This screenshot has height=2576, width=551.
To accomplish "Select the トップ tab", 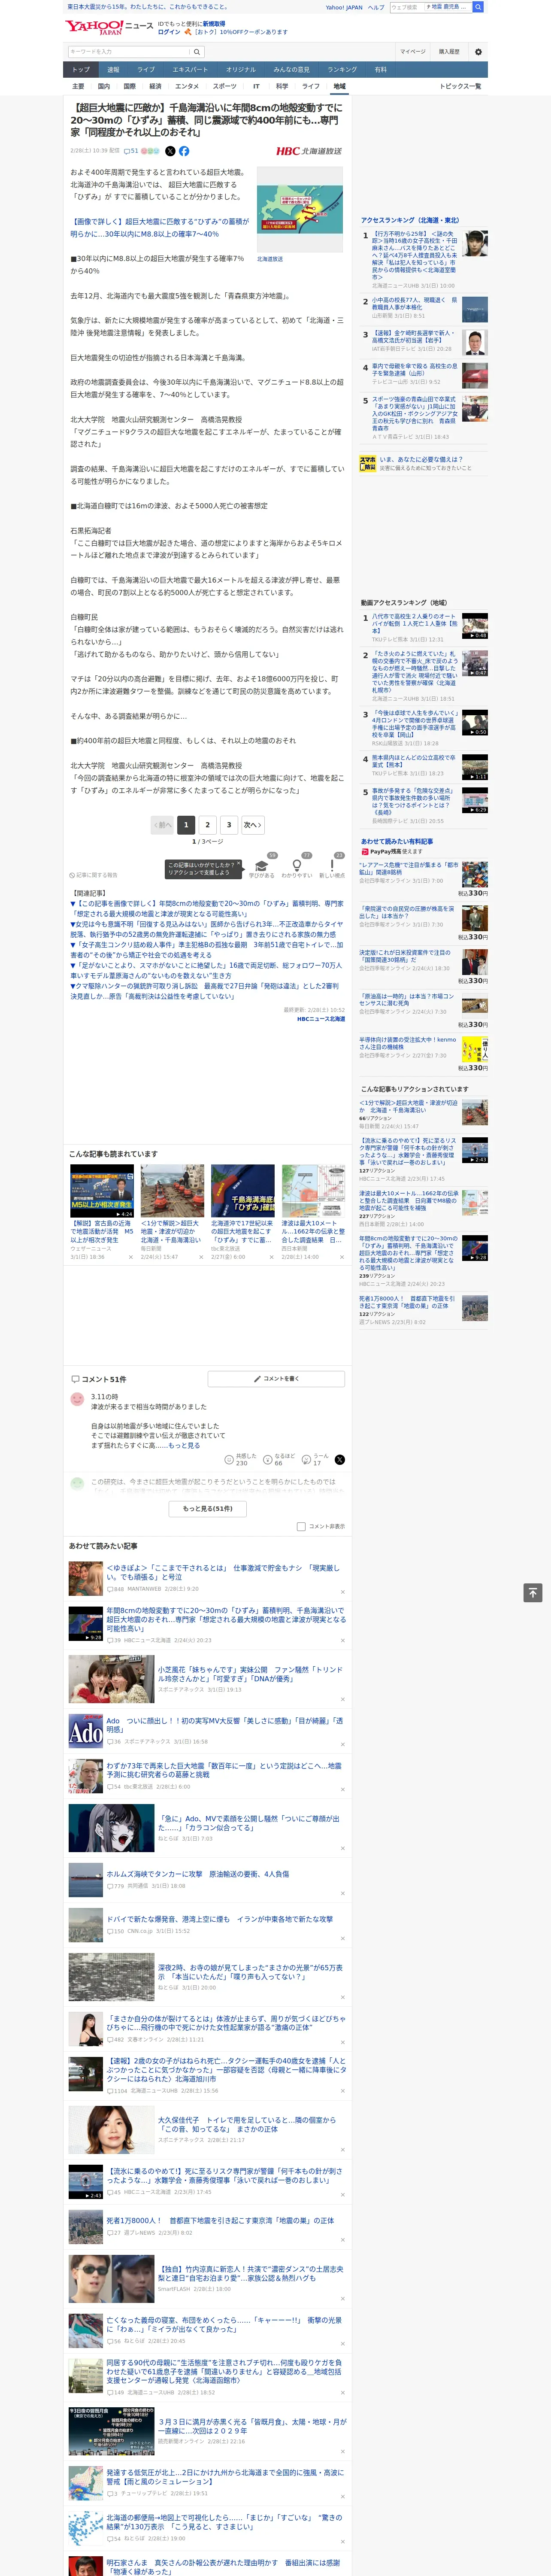I will pyautogui.click(x=81, y=70).
